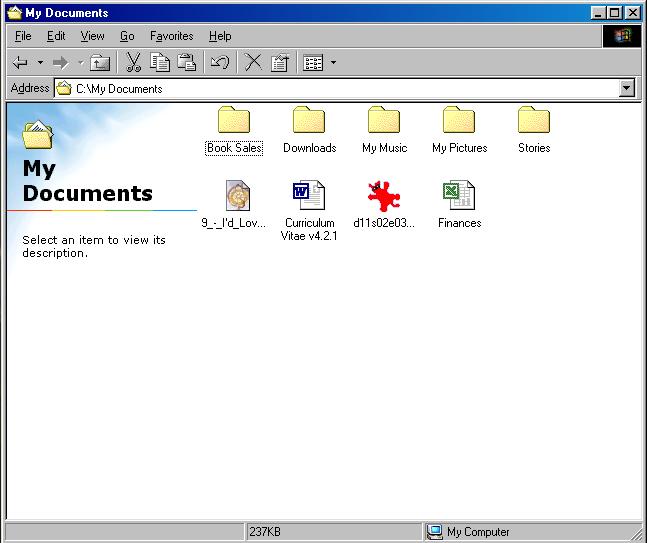The image size is (647, 543).
Task: Open the View menu
Action: click(92, 36)
